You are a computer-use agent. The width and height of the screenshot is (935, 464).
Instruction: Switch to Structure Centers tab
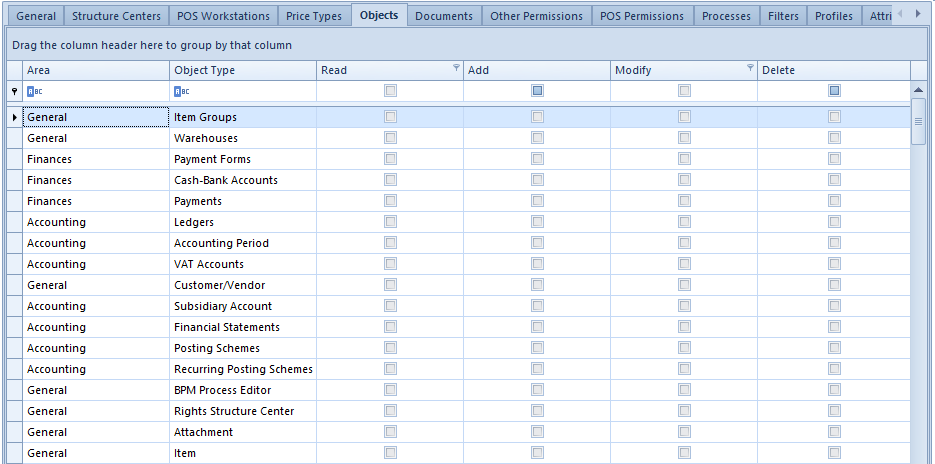tap(116, 16)
